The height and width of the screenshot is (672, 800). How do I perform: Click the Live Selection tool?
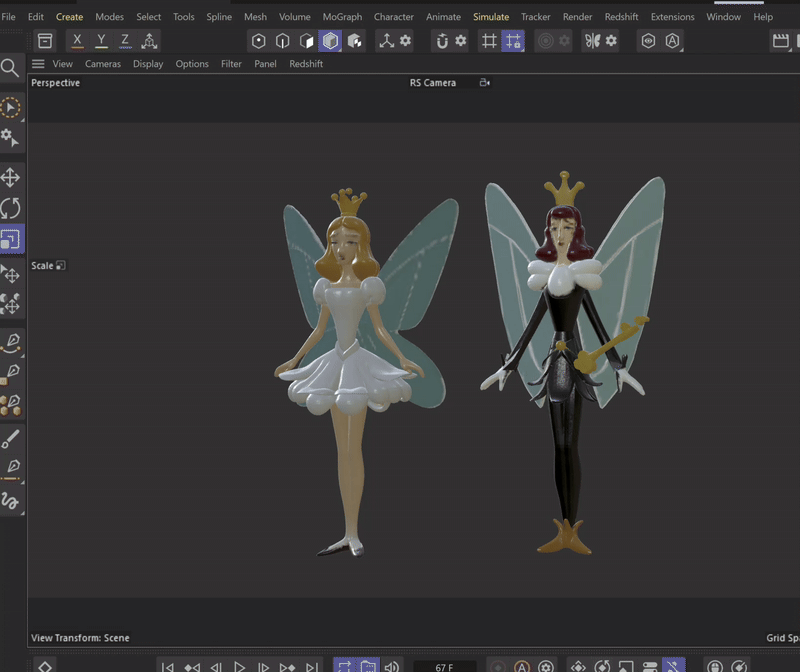(10, 107)
